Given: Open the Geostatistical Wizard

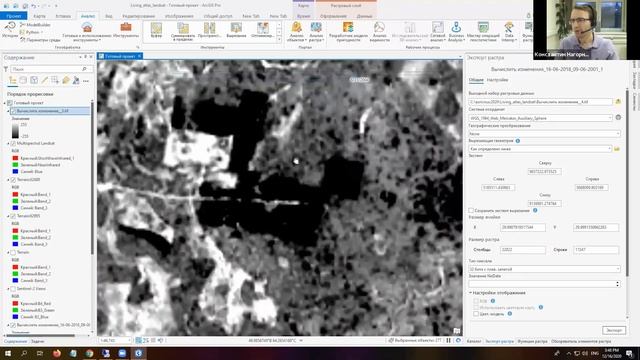Looking at the screenshot, I should (x=483, y=32).
